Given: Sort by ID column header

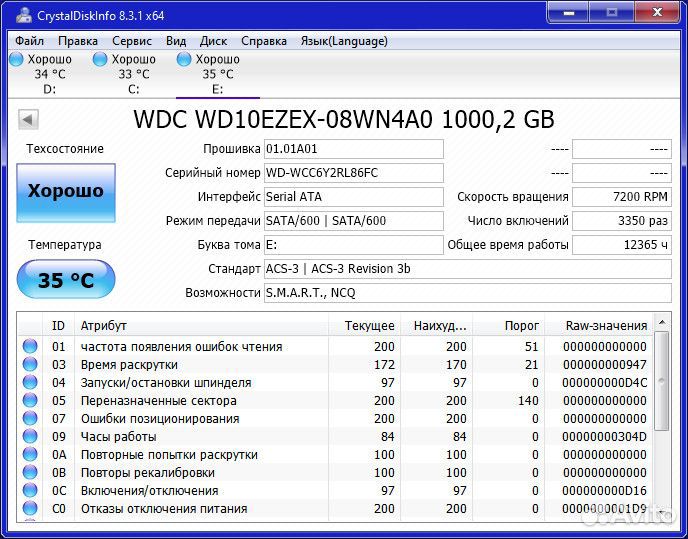Looking at the screenshot, I should tap(58, 326).
